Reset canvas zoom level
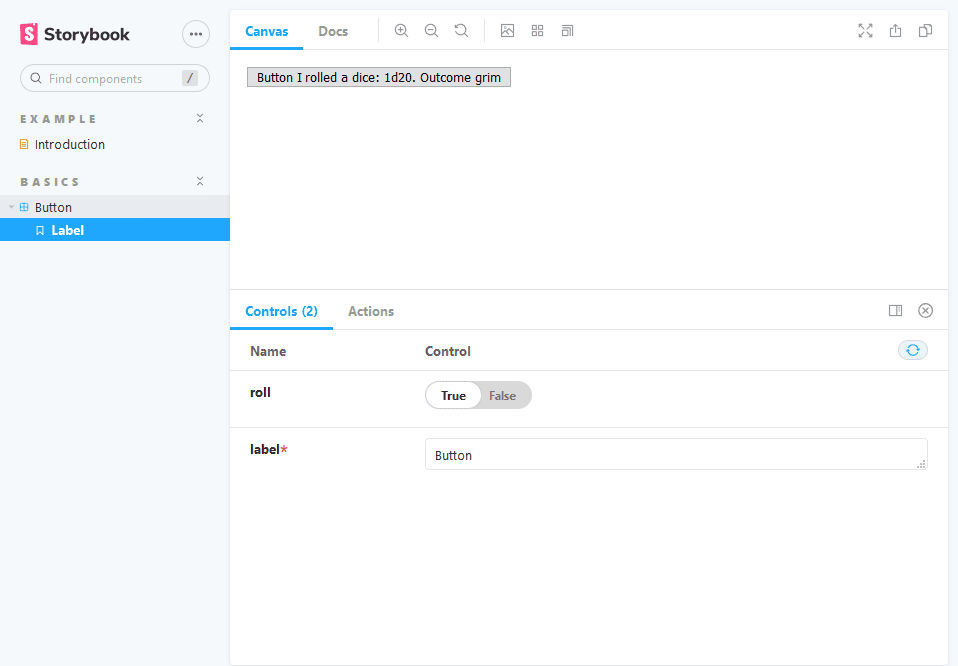Screen dimensions: 958x666 (461, 31)
